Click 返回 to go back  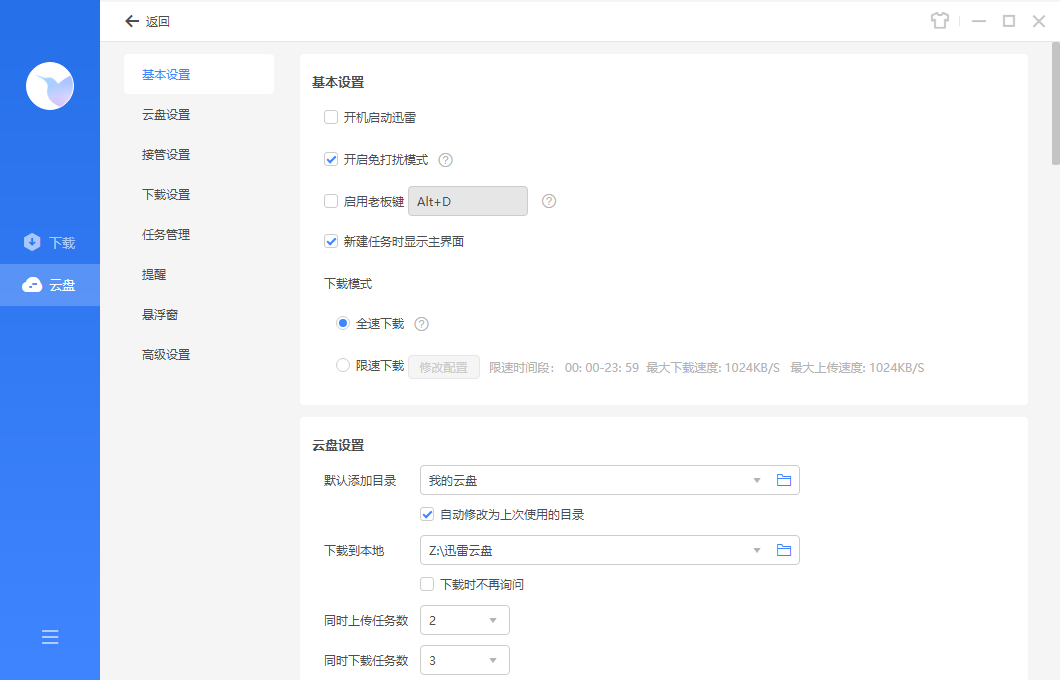tap(148, 20)
